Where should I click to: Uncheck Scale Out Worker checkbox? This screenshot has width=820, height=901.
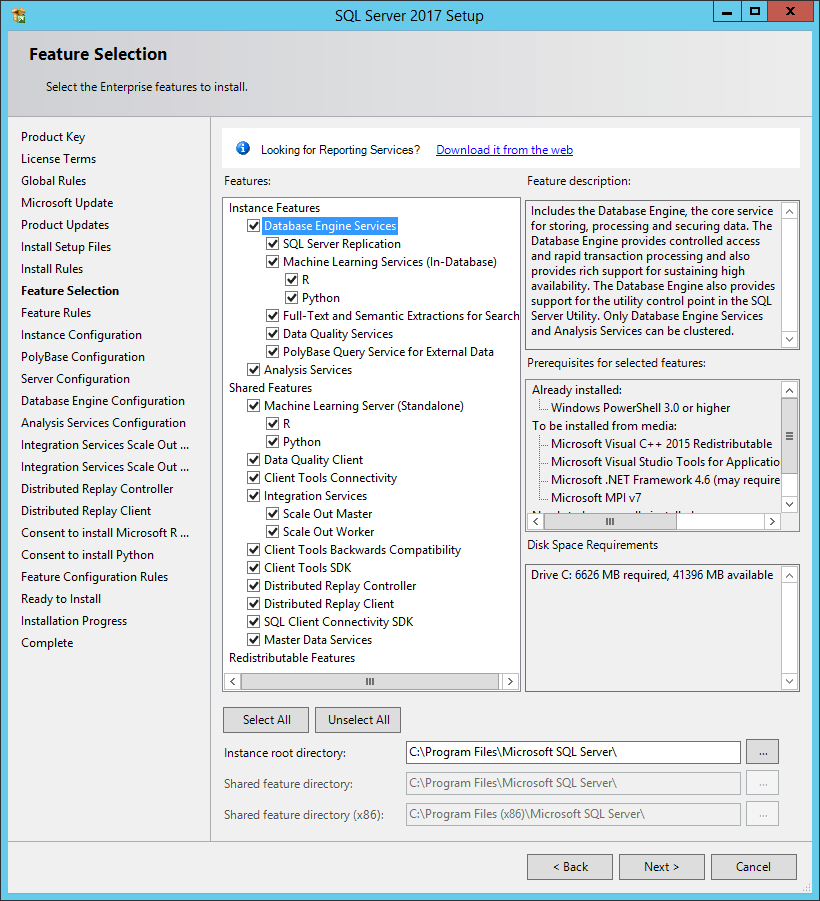click(272, 532)
